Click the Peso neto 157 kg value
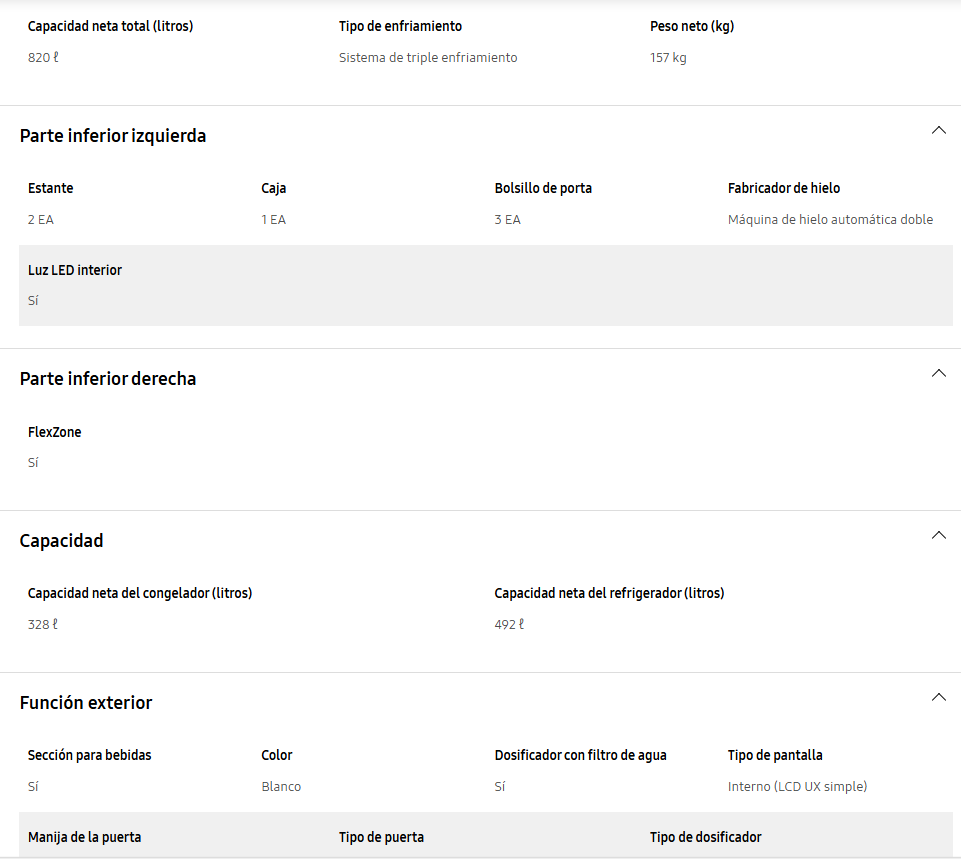This screenshot has height=859, width=961. coord(668,58)
